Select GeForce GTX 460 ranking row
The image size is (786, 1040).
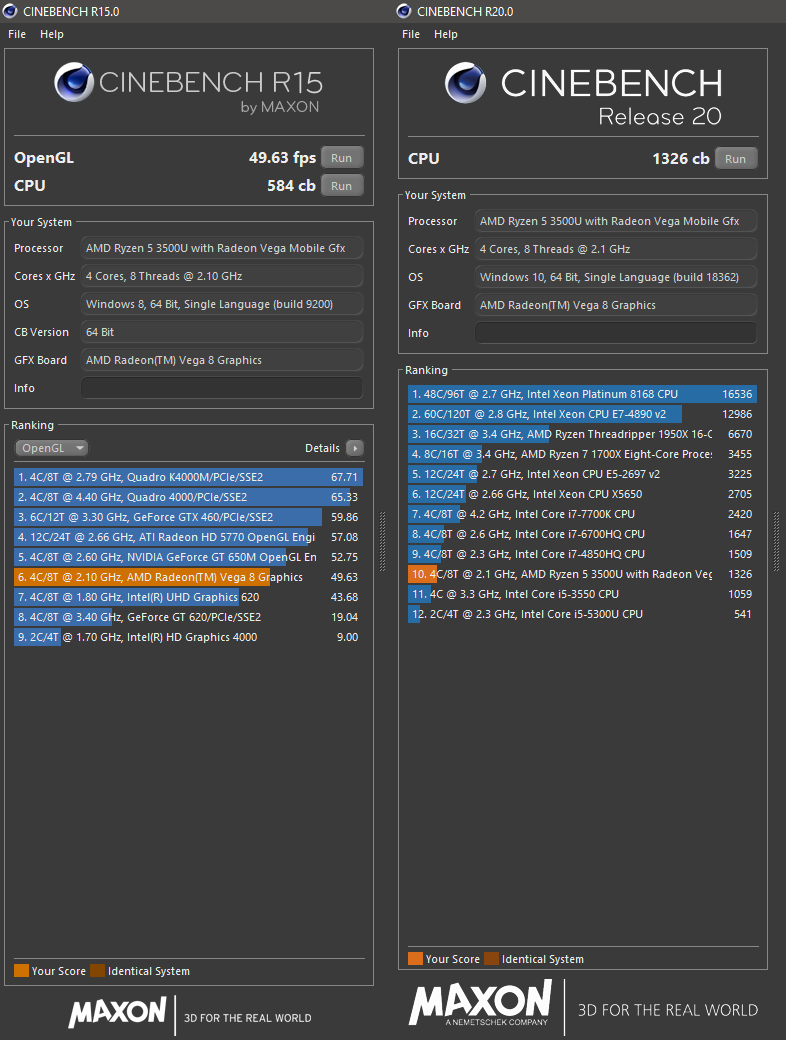[x=188, y=517]
